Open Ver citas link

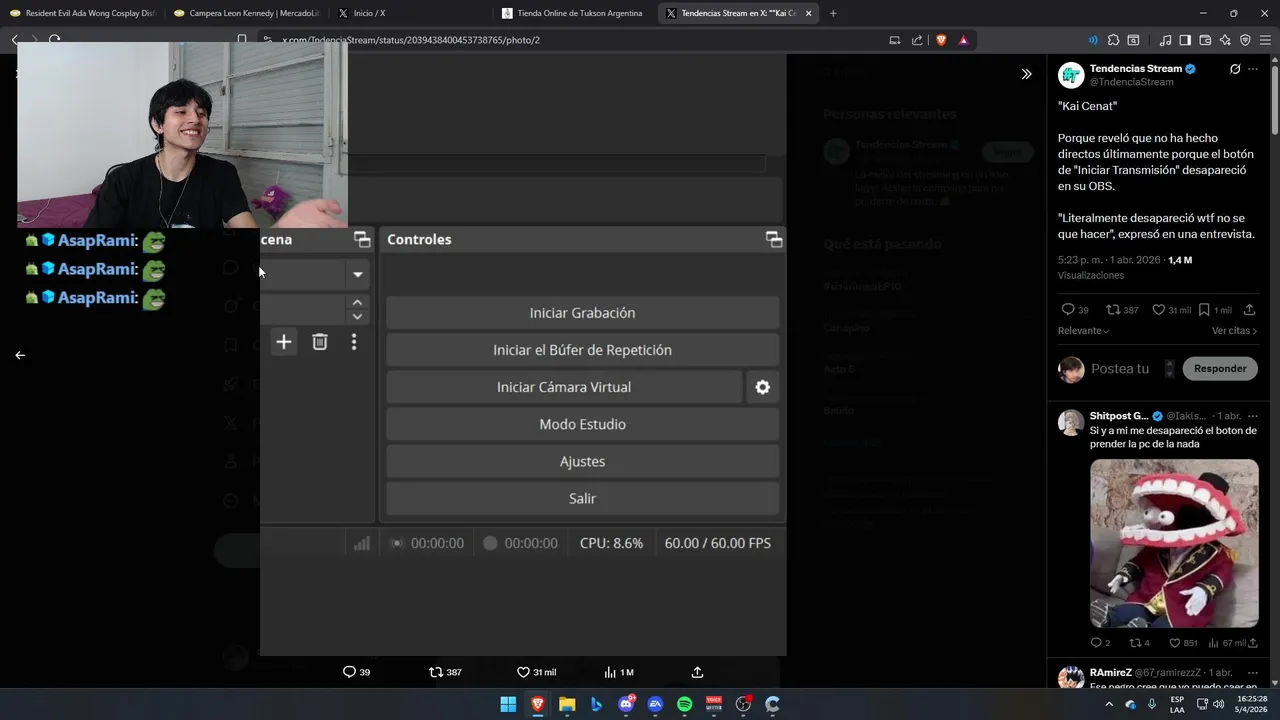(1234, 331)
